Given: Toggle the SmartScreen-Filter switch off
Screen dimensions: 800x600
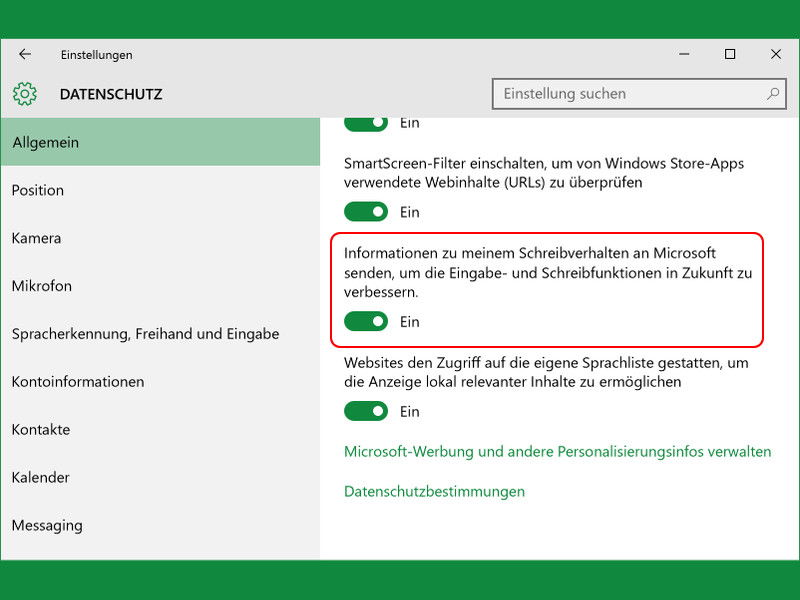Looking at the screenshot, I should tap(366, 212).
